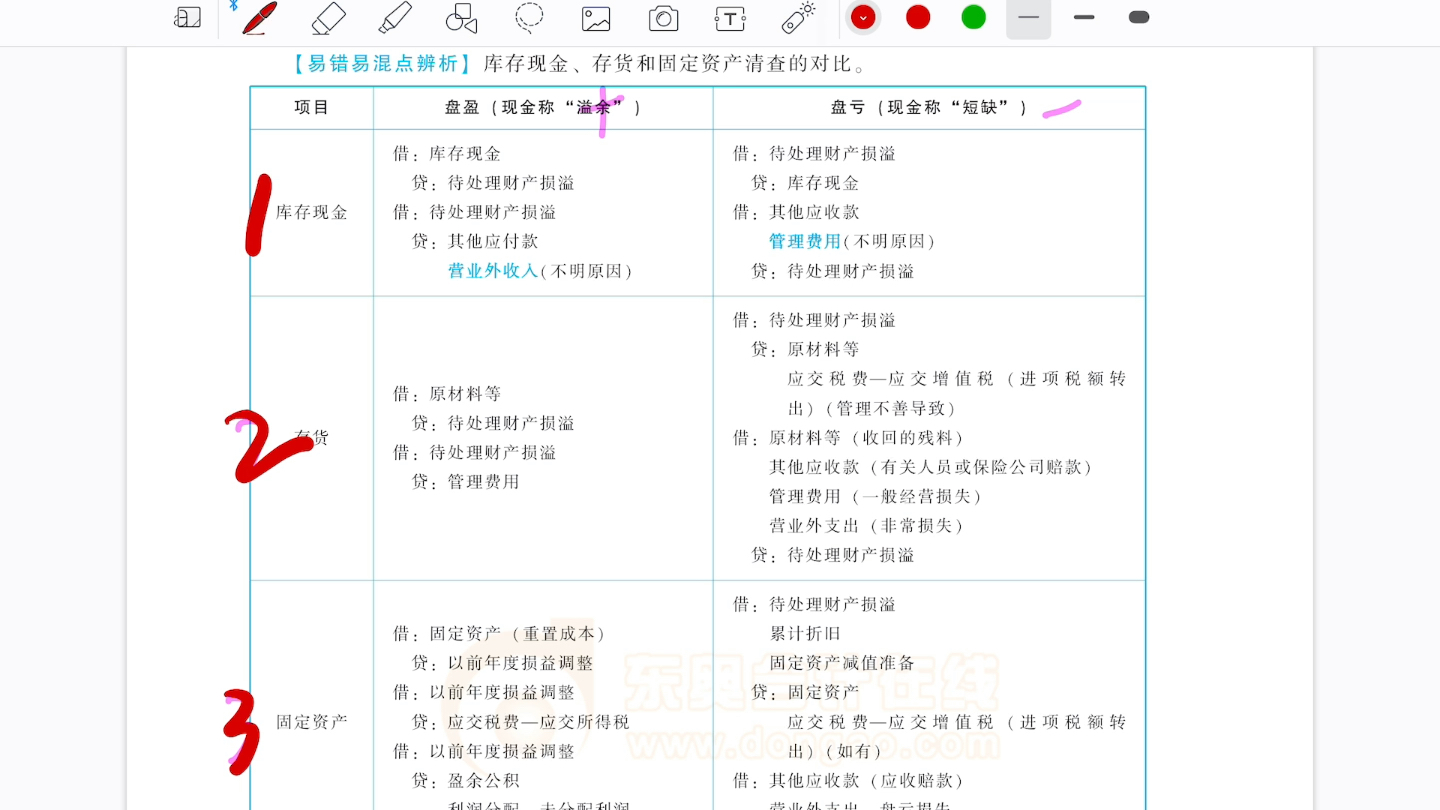Click '贷：盈余公积' line
Image resolution: width=1440 pixels, height=810 pixels.
(x=466, y=780)
